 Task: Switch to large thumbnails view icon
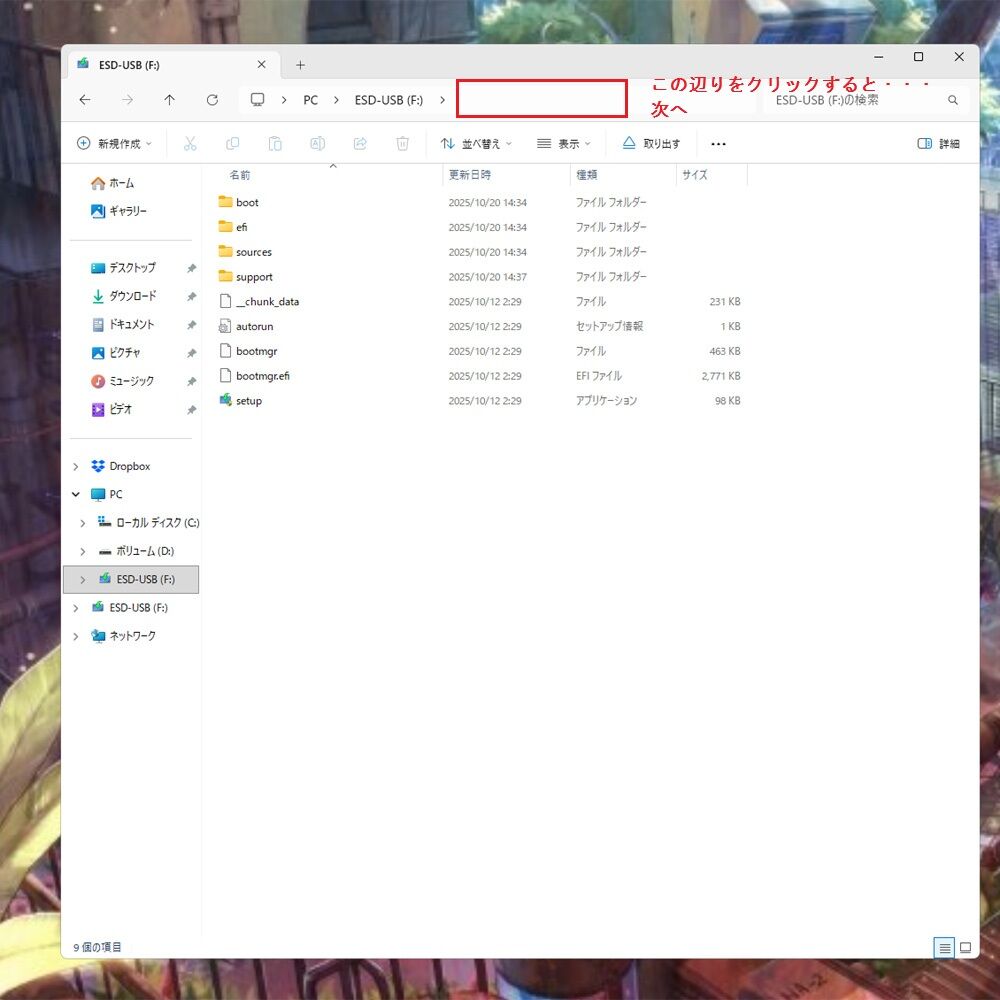click(x=966, y=948)
